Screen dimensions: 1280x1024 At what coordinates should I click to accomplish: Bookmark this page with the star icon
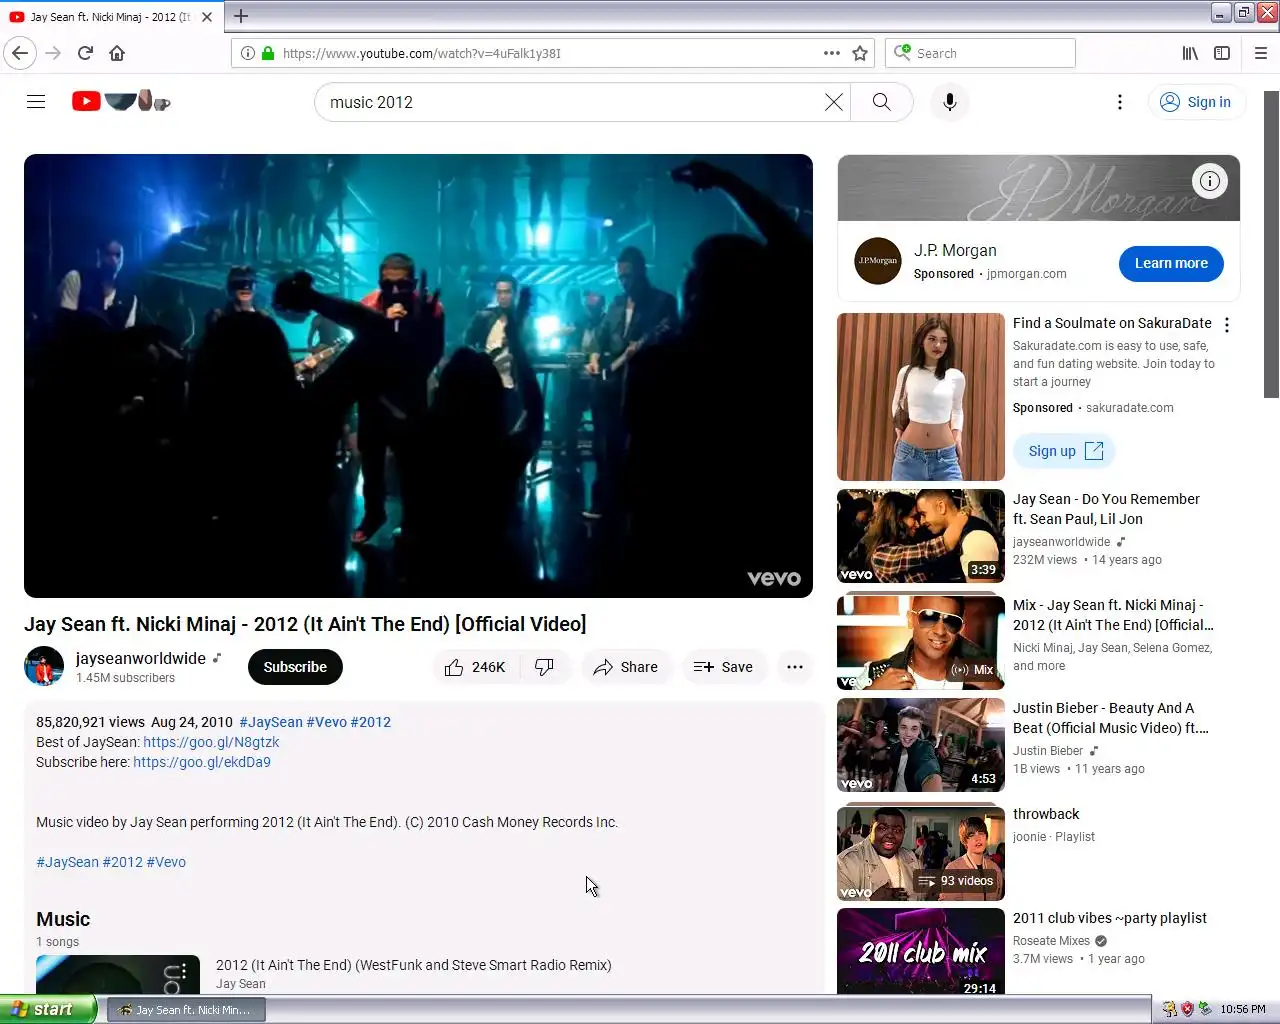(860, 53)
